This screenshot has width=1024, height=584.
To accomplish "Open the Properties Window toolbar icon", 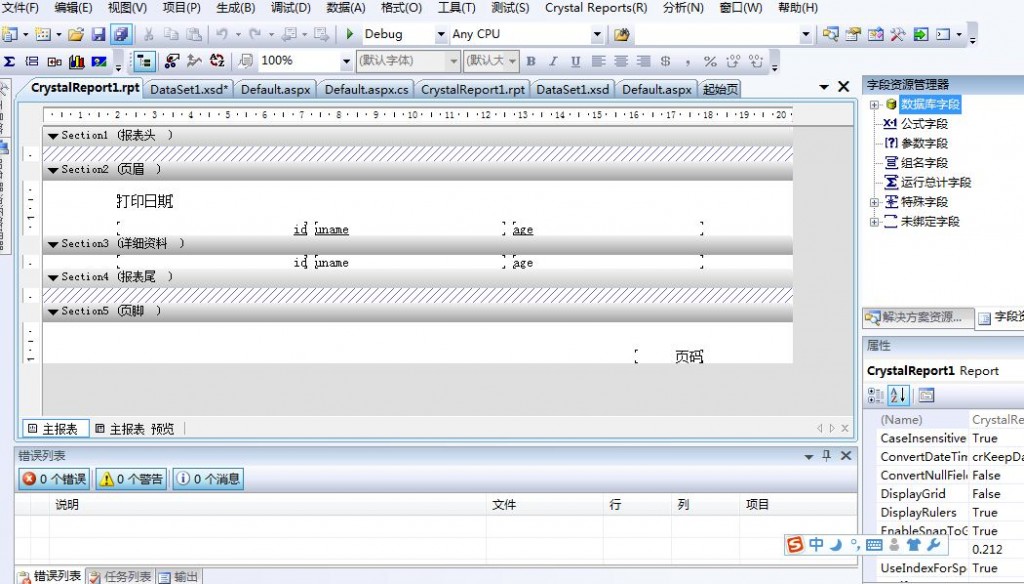I will 853,34.
